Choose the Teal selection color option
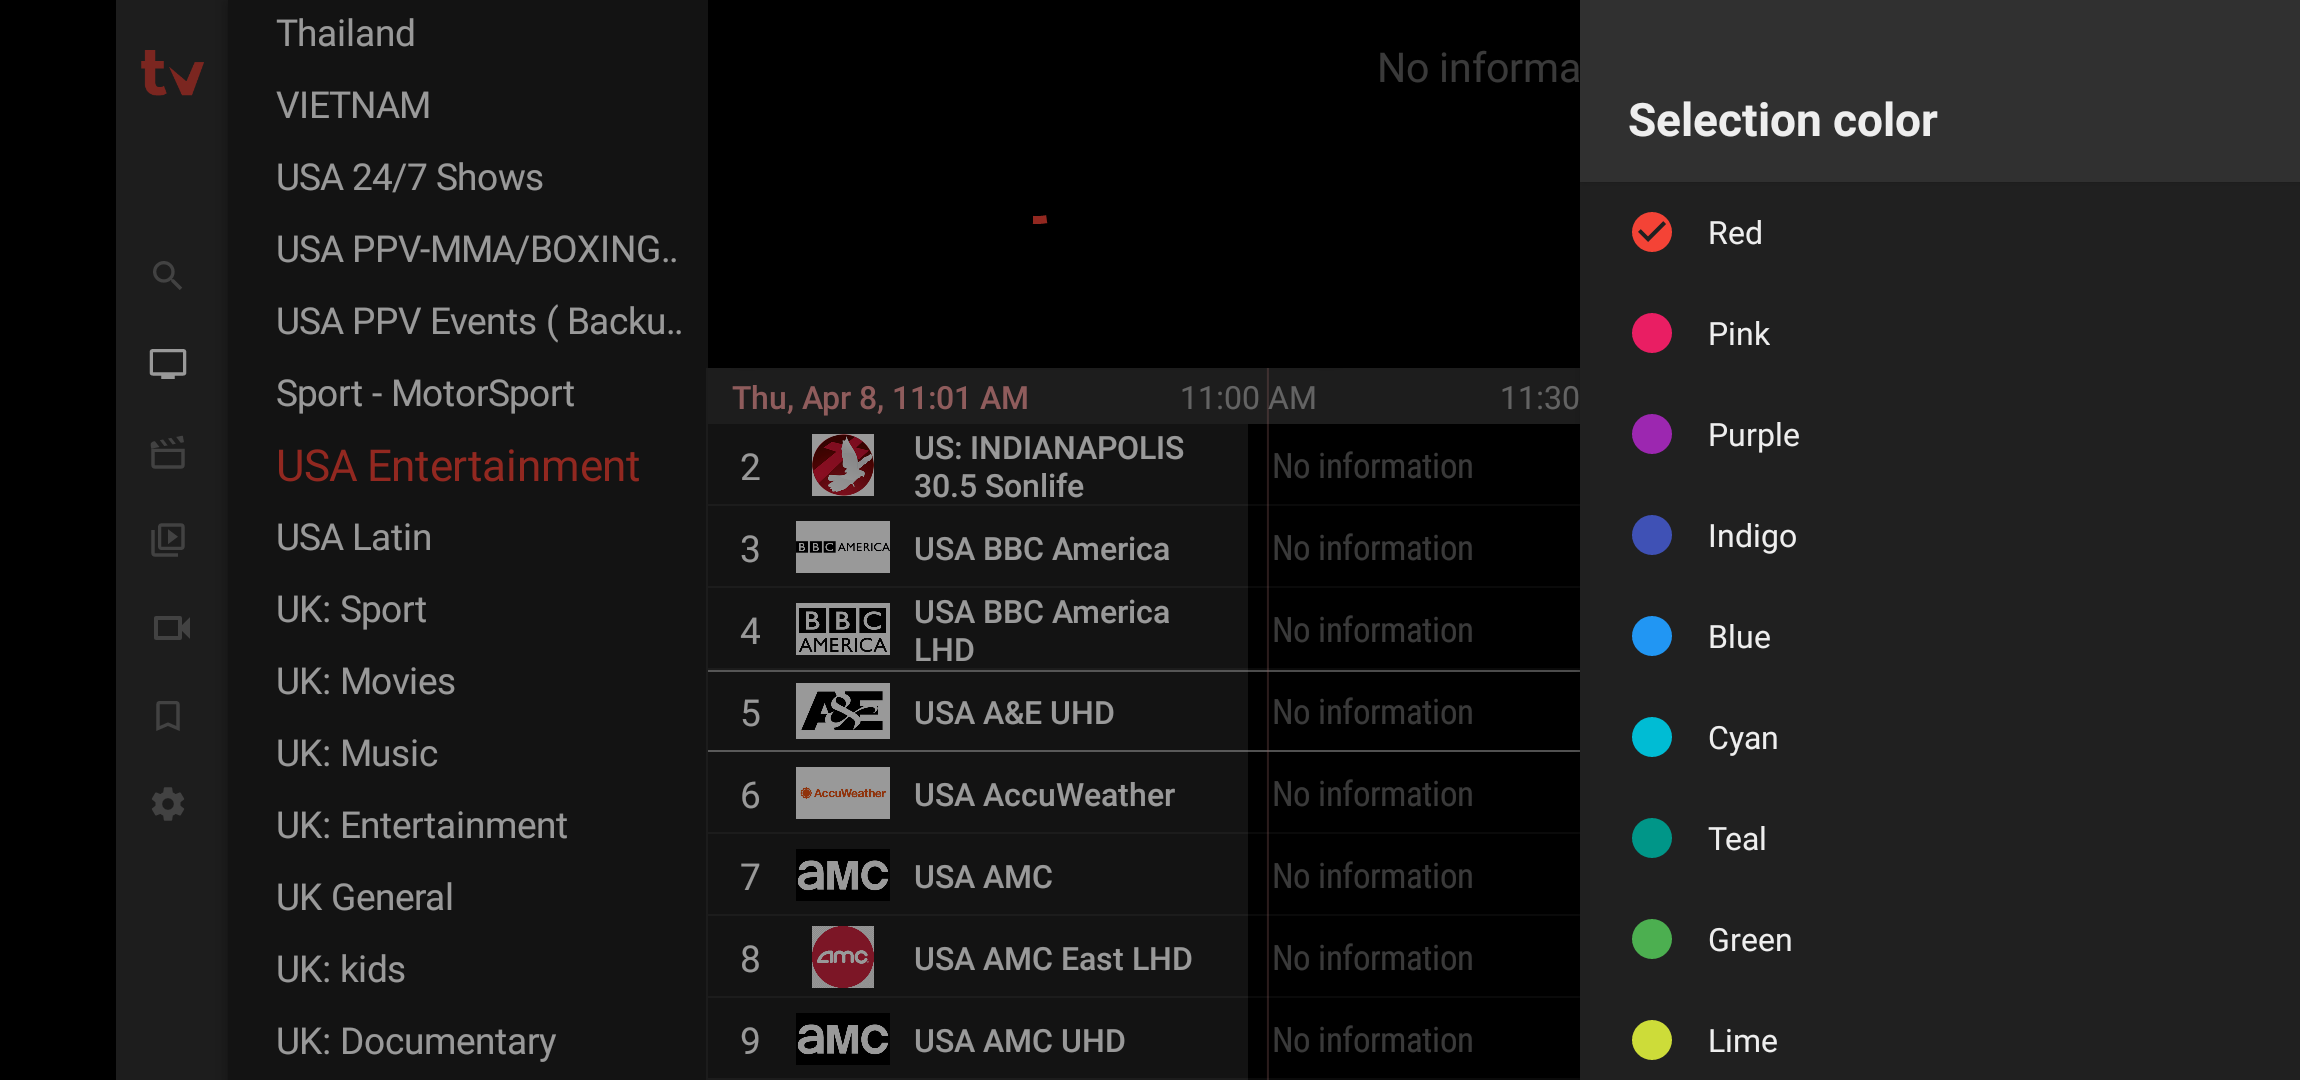The width and height of the screenshot is (2300, 1080). pos(1940,839)
